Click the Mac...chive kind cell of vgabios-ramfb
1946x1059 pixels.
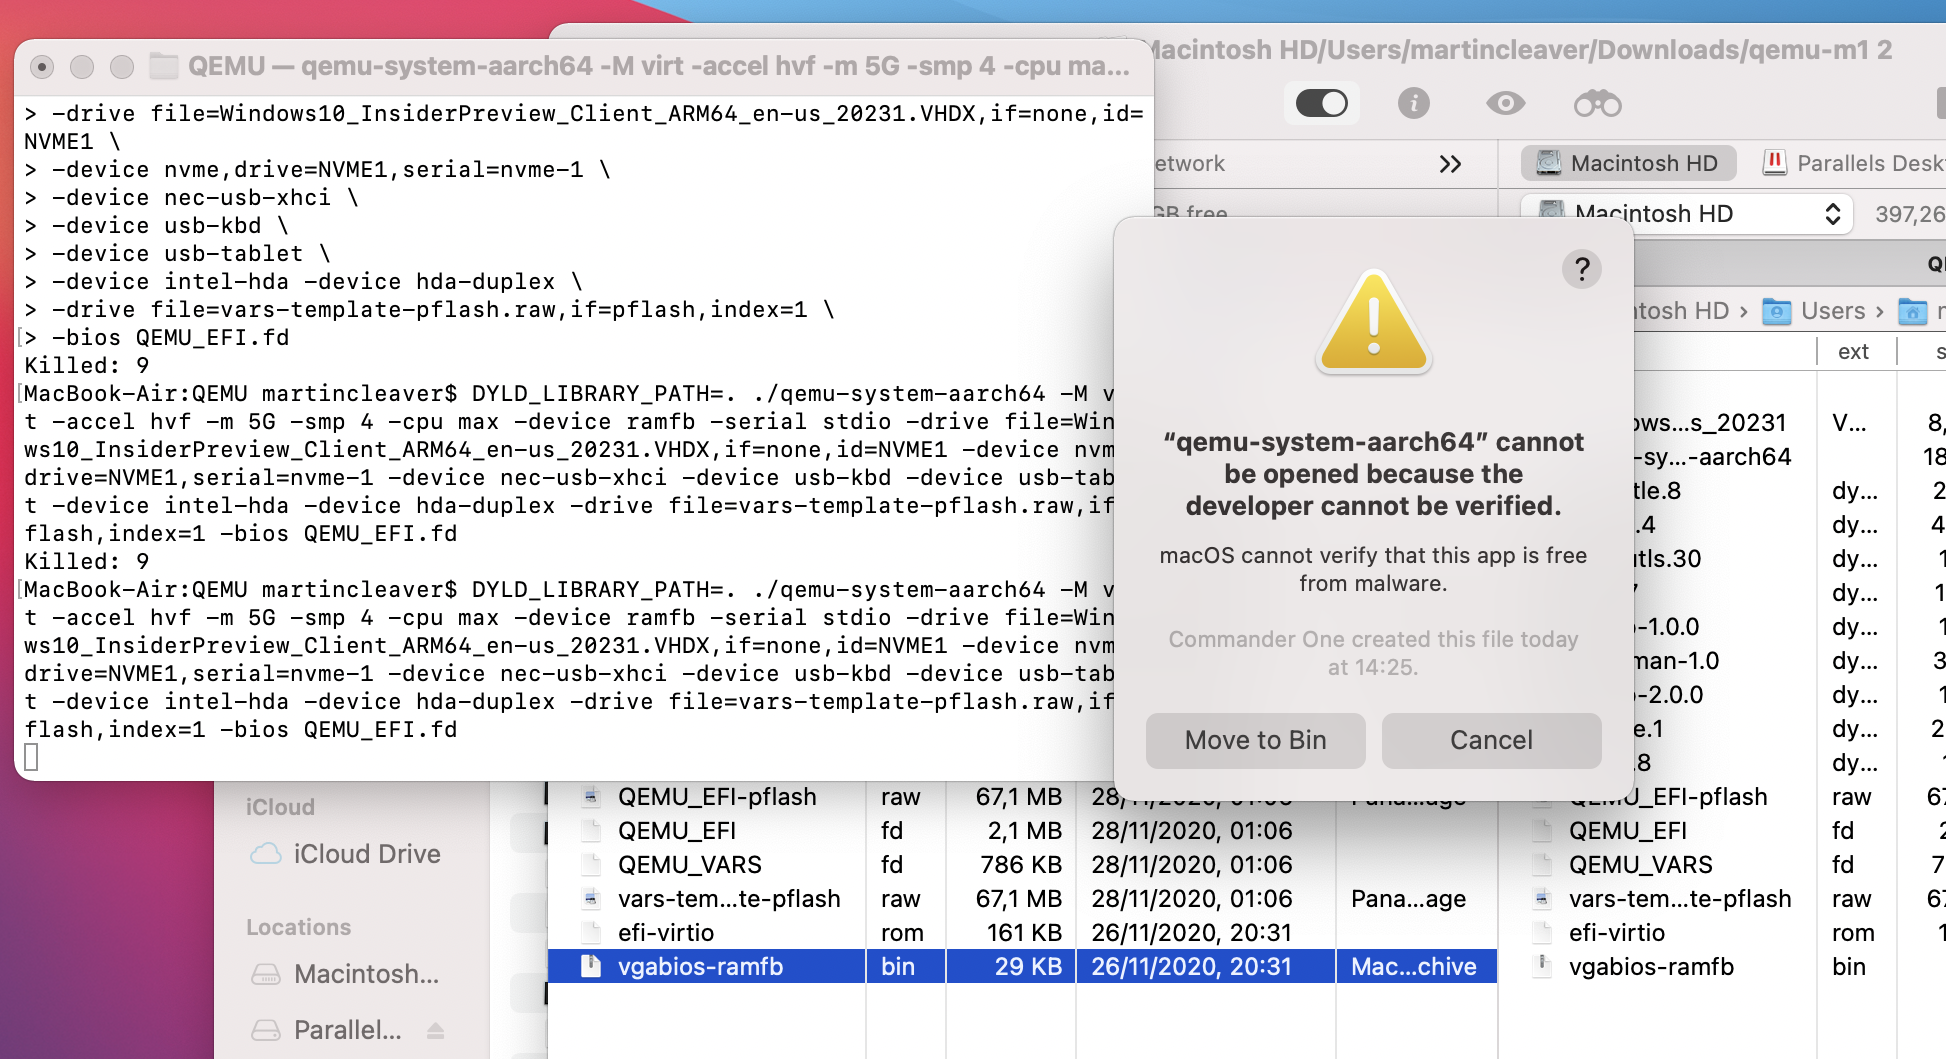[x=1415, y=967]
